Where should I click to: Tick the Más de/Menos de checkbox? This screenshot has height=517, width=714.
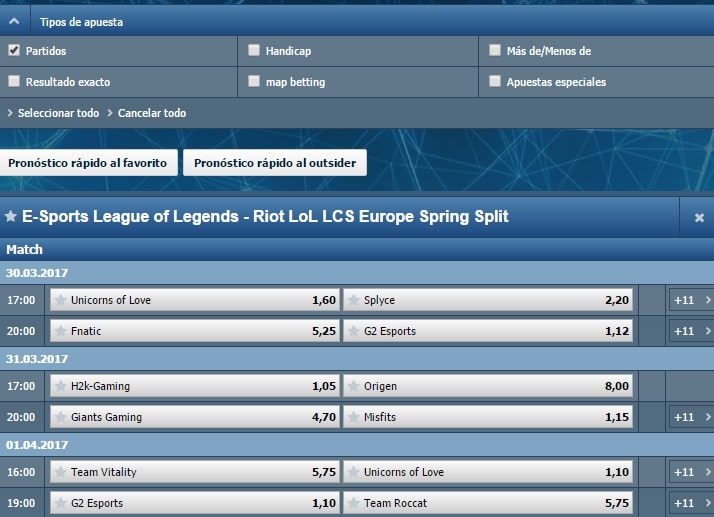point(495,50)
